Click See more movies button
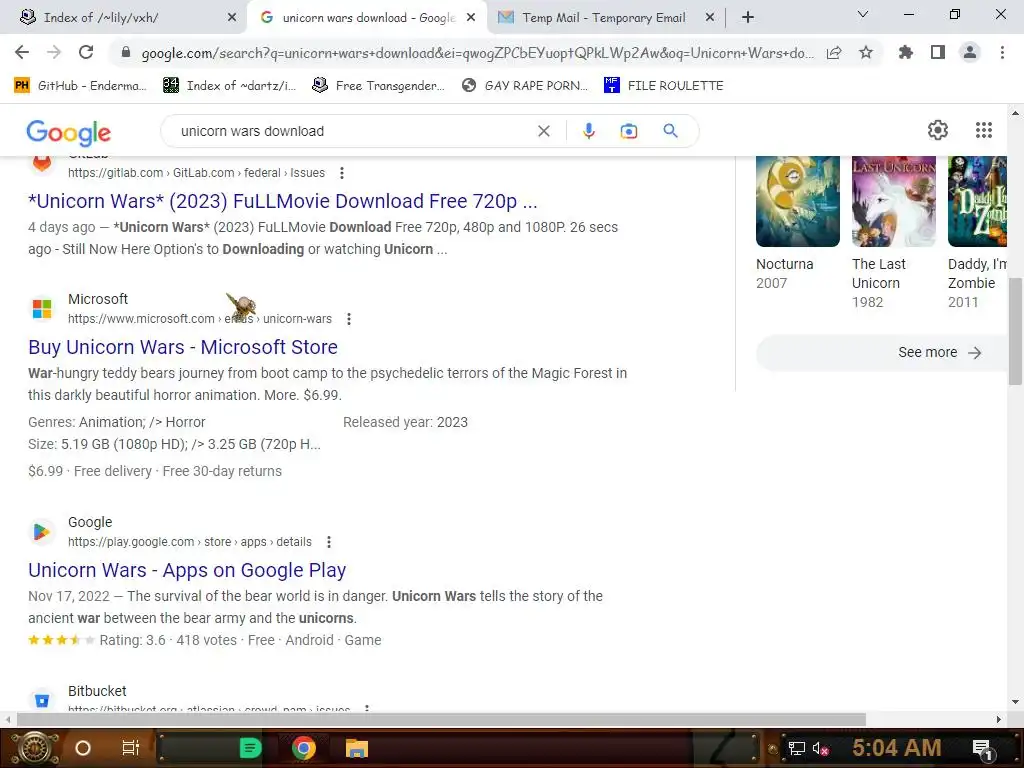Screen dimensions: 1024x768 882,353
